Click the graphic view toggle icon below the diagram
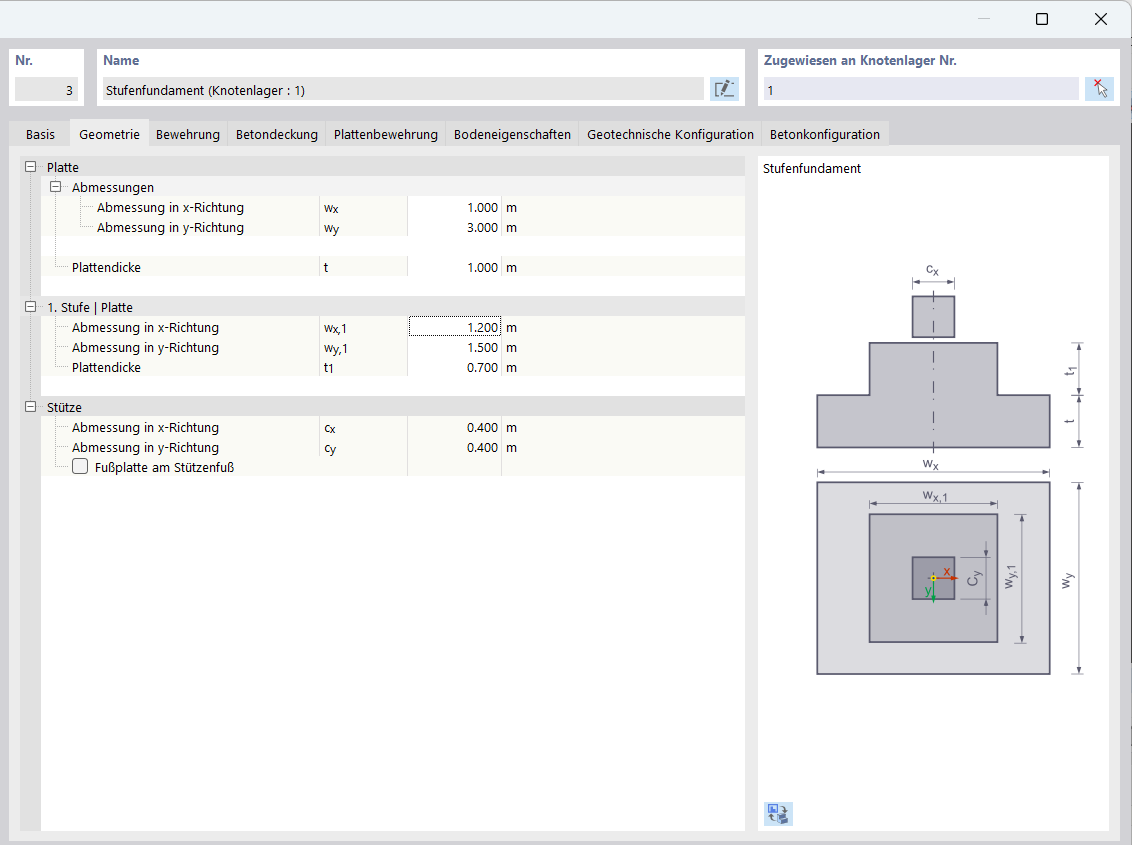 point(778,813)
